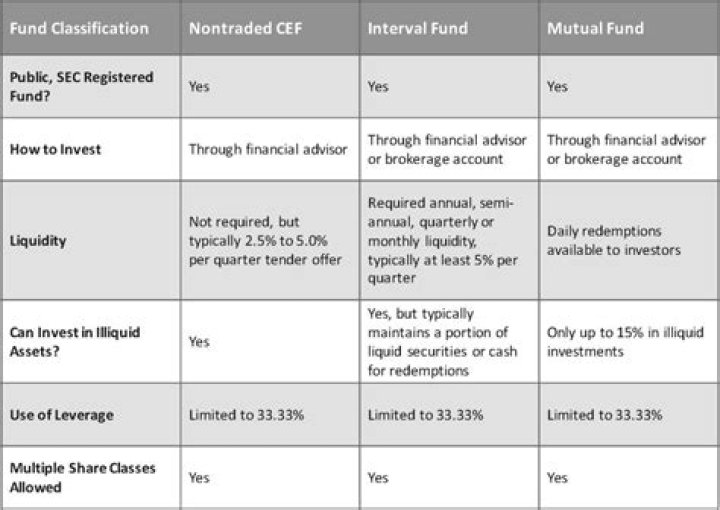Click the Use of Leverage row label
This screenshot has height=510, width=720.
(60, 414)
